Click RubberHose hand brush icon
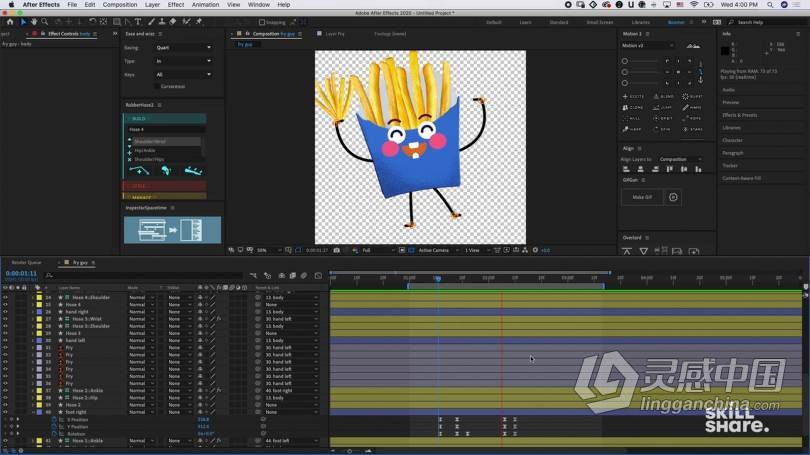This screenshot has width=810, height=455. pyautogui.click(x=193, y=170)
